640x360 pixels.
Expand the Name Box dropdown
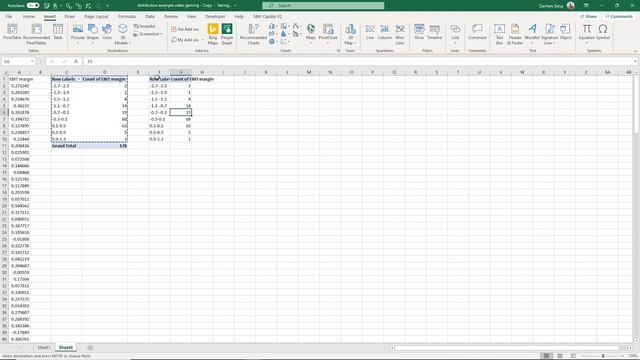(x=32, y=61)
